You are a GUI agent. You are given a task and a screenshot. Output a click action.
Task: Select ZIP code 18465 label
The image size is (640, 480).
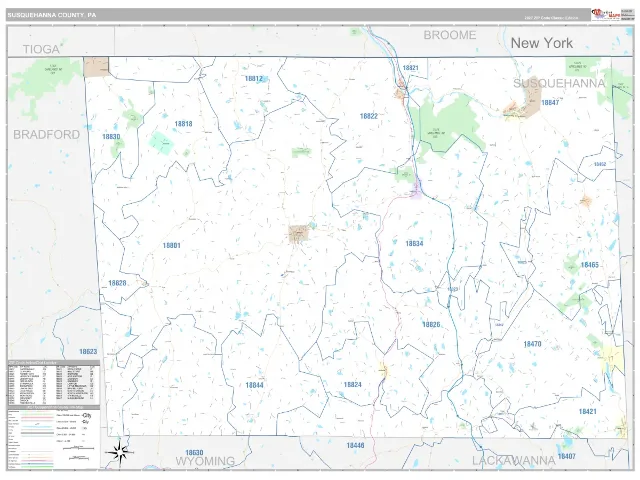pos(589,265)
